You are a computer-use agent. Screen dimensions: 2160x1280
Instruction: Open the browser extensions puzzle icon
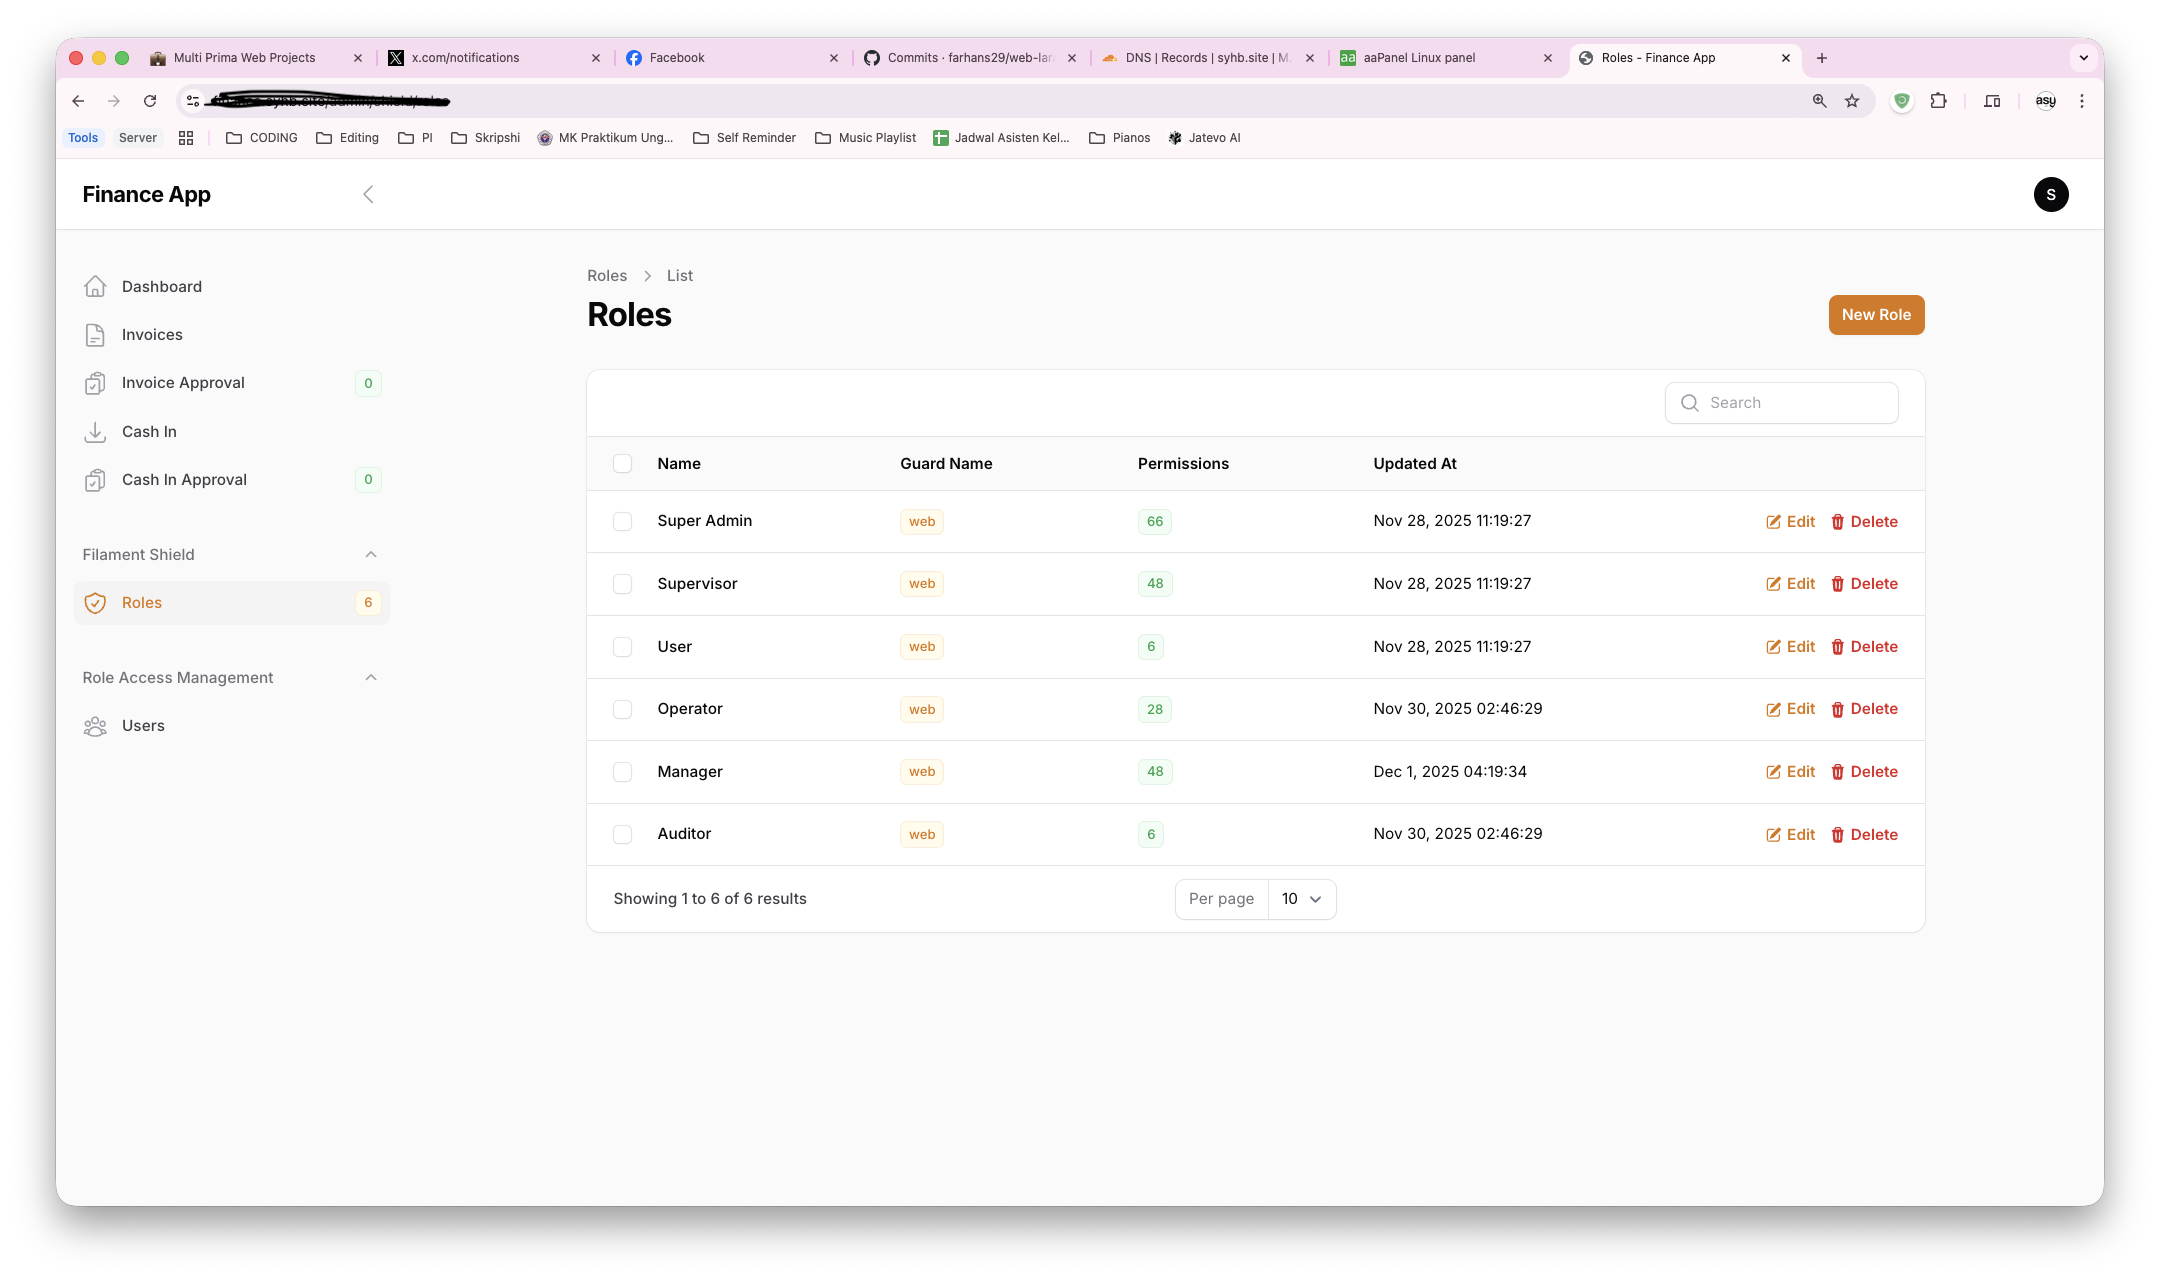[x=1938, y=101]
